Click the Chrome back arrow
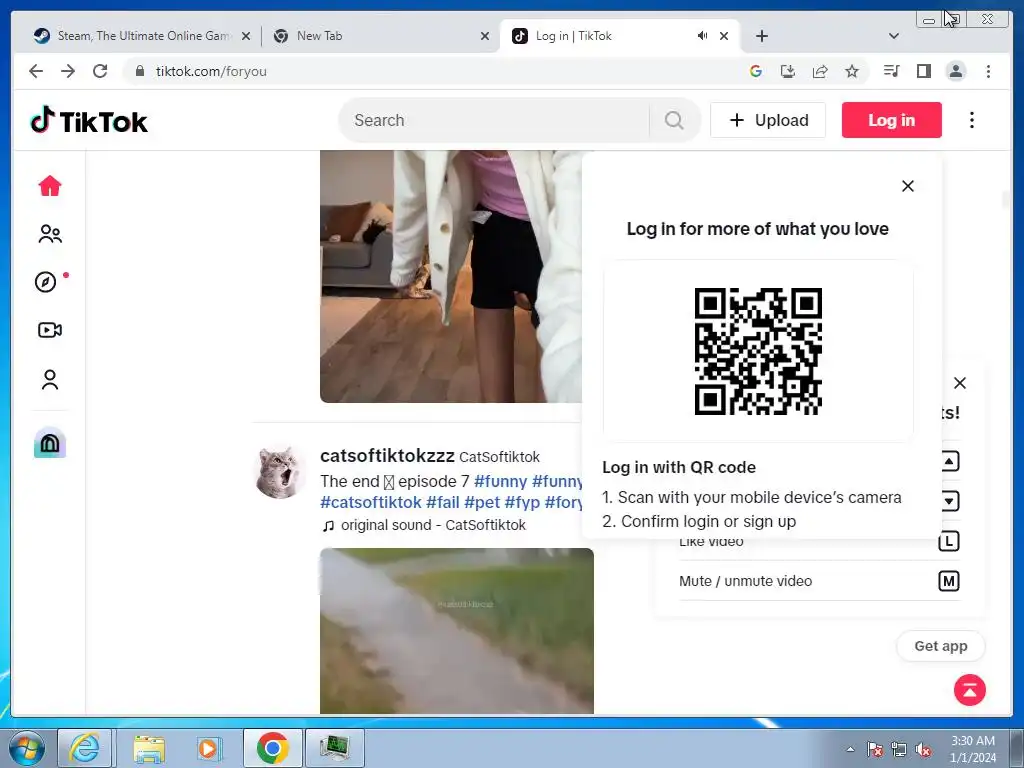 click(36, 71)
